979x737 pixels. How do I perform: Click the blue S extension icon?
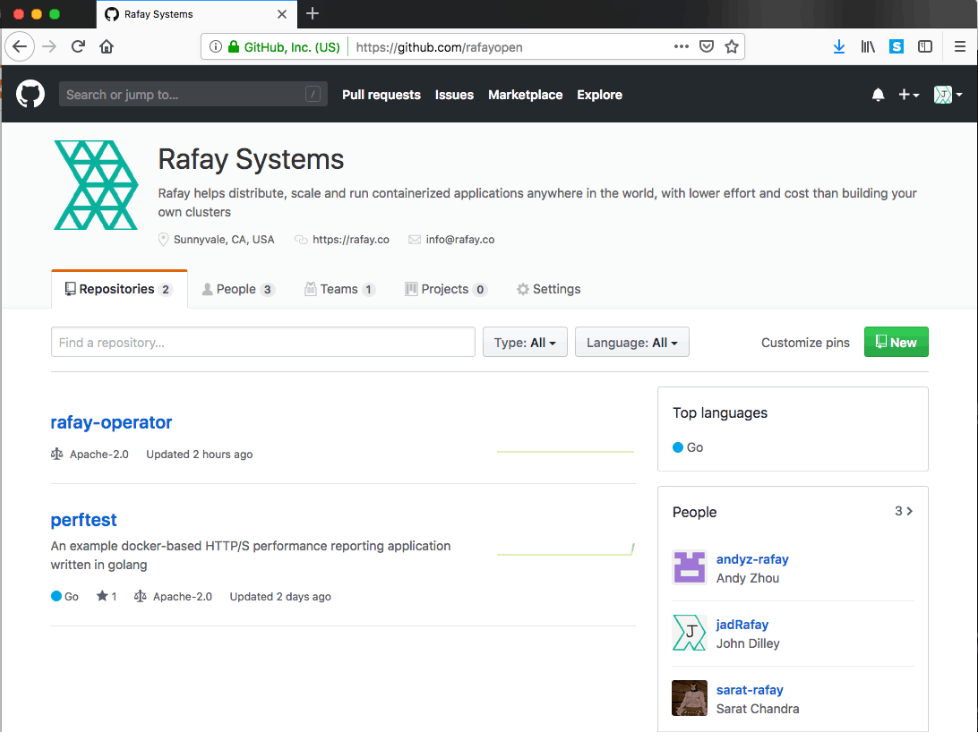click(897, 46)
